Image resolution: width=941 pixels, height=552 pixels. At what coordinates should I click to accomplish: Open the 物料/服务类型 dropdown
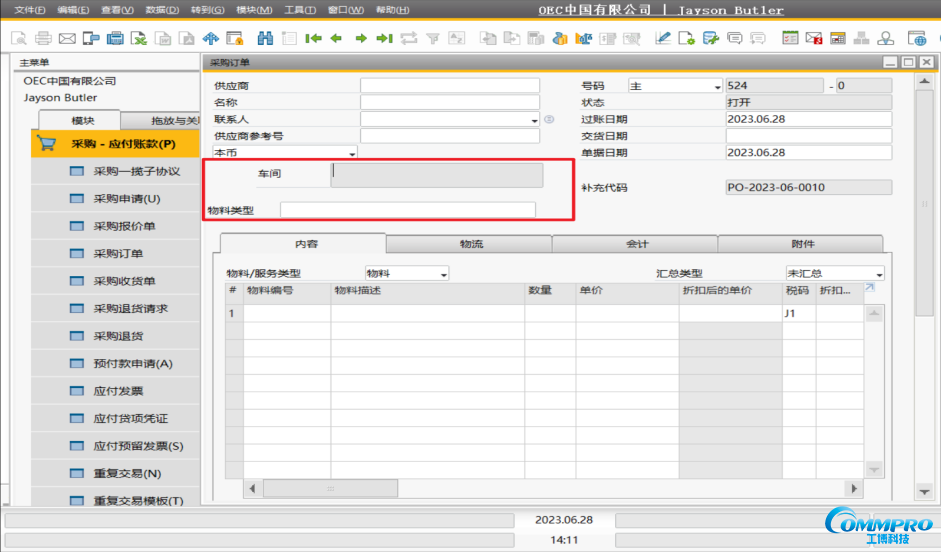[x=443, y=274]
